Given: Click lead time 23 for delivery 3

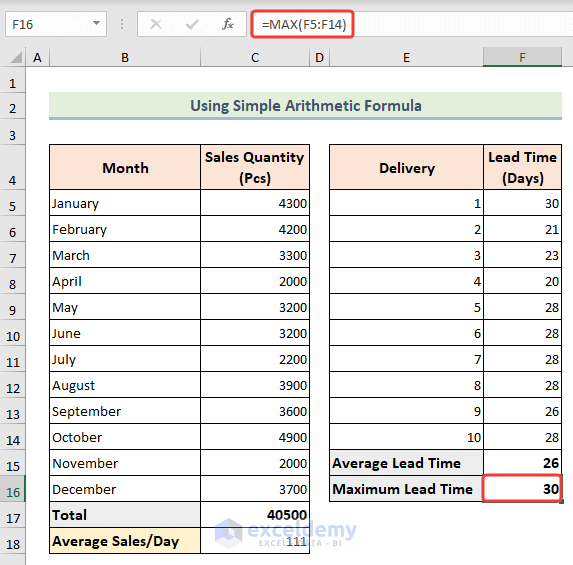Looking at the screenshot, I should tap(522, 255).
